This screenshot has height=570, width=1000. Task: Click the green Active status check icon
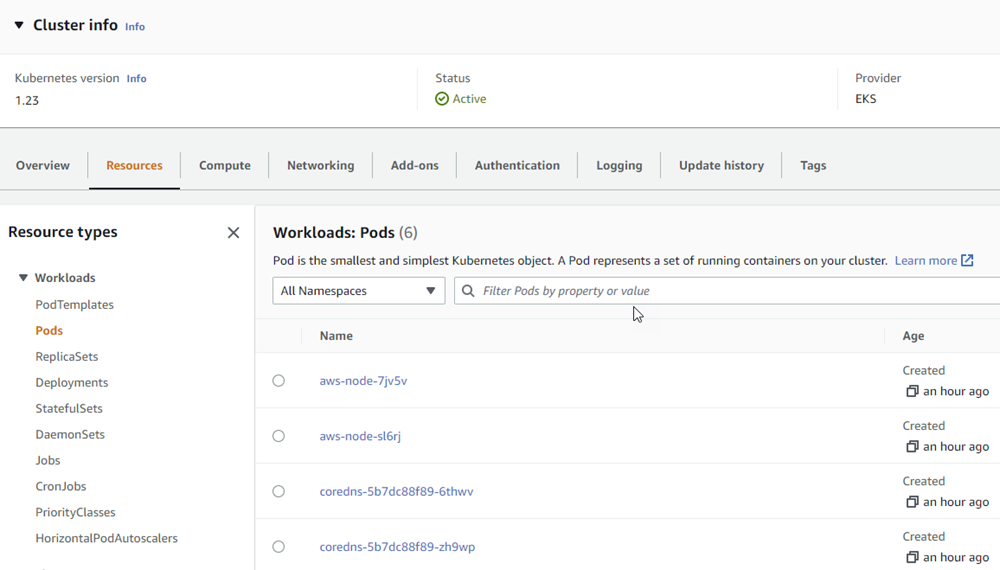click(x=442, y=99)
